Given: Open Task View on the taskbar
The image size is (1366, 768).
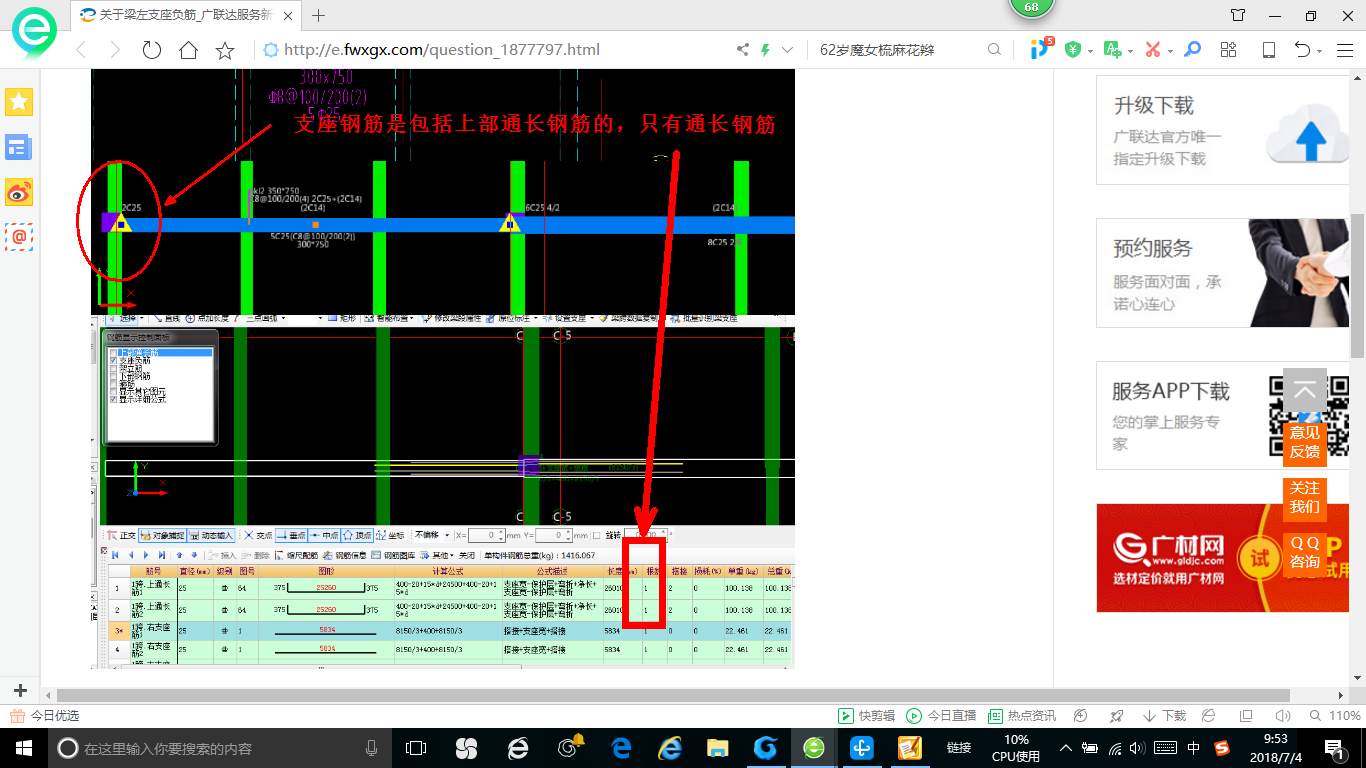Looking at the screenshot, I should (x=415, y=747).
